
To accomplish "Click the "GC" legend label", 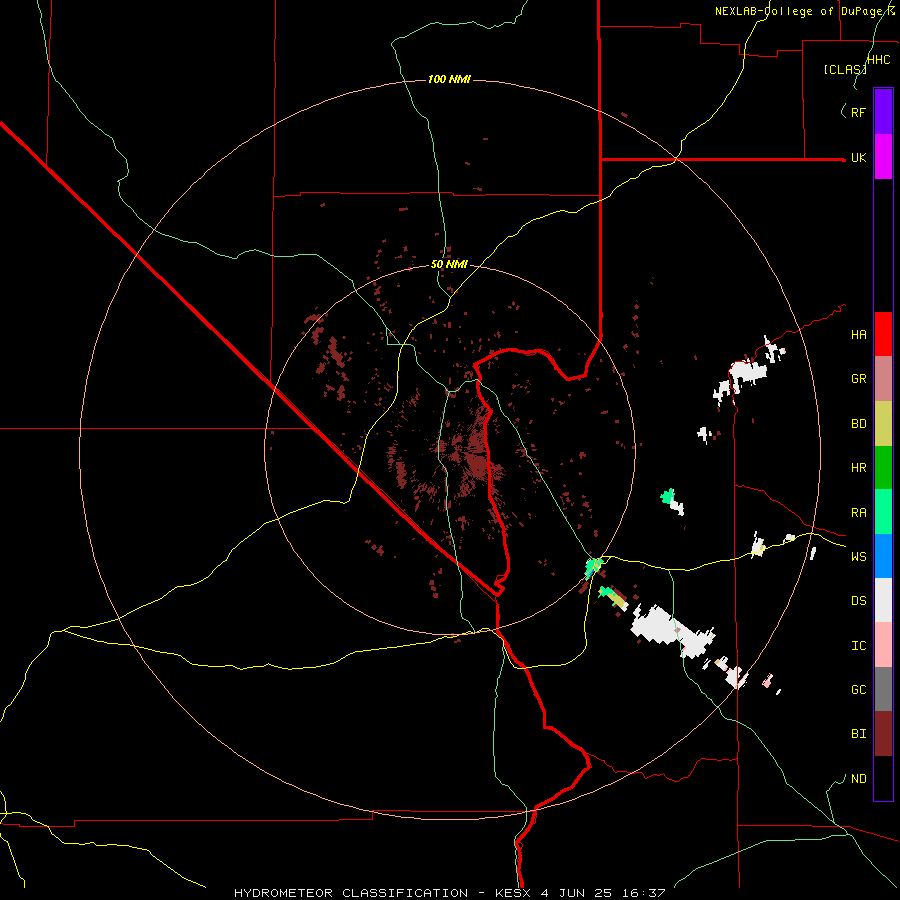I will (858, 690).
